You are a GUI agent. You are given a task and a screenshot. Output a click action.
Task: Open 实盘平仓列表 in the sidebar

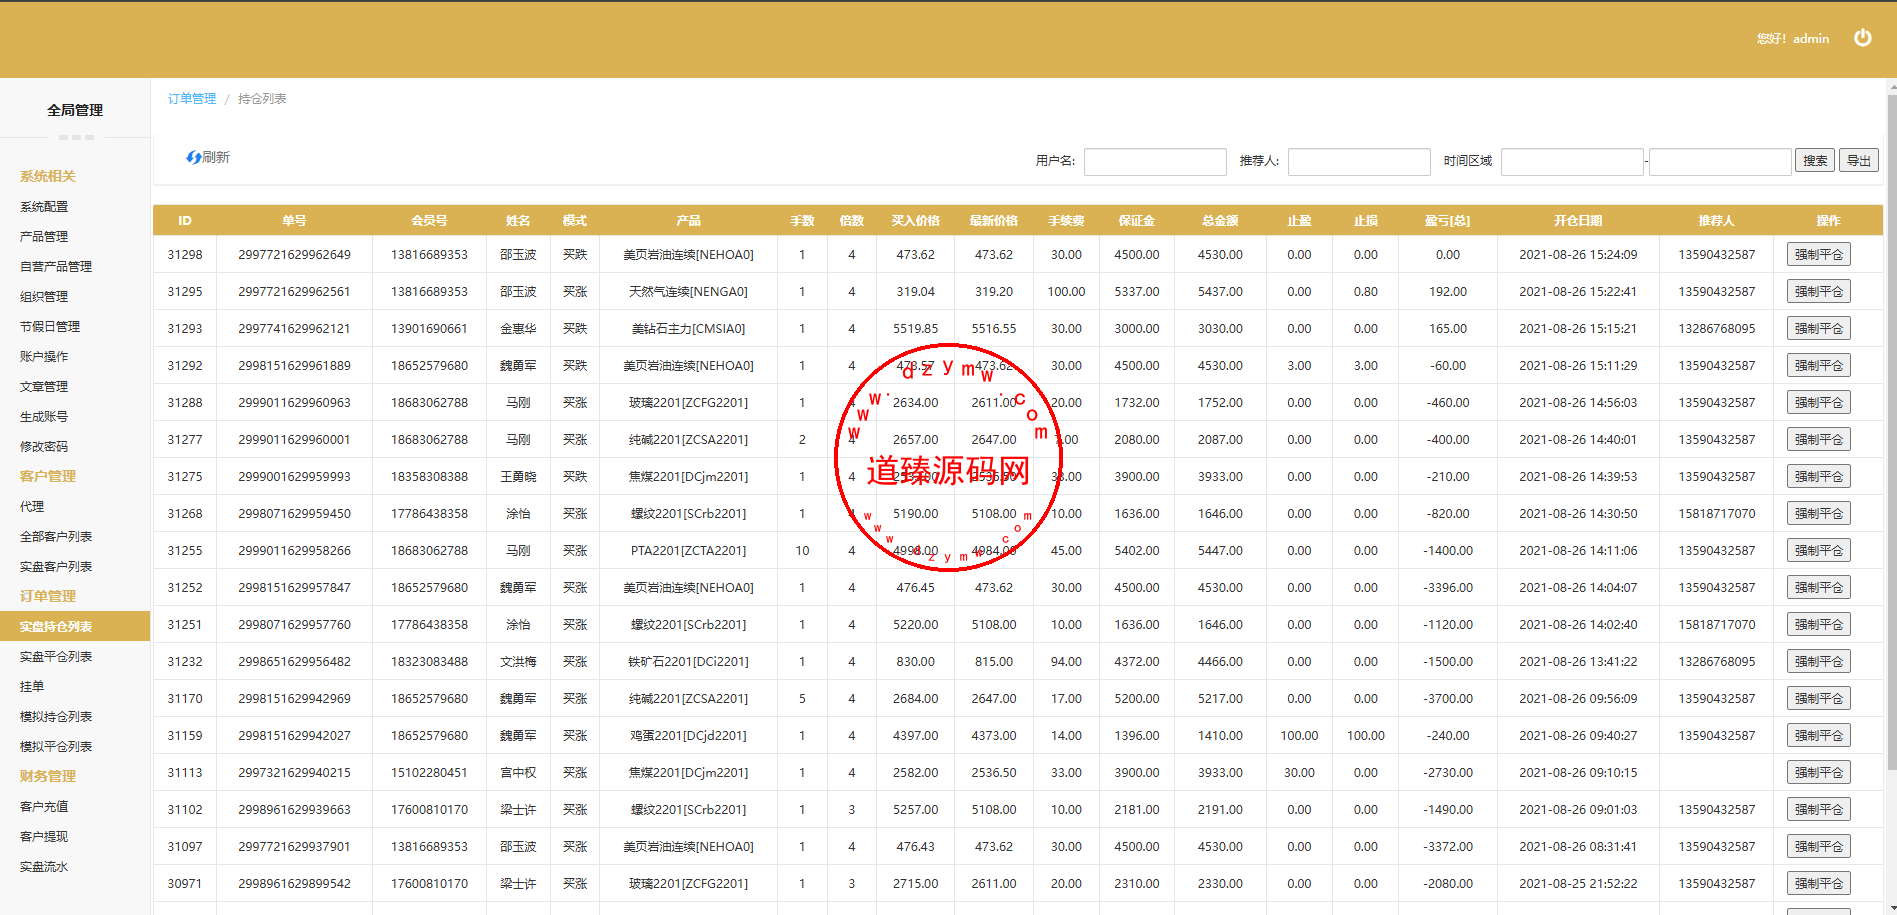point(56,657)
